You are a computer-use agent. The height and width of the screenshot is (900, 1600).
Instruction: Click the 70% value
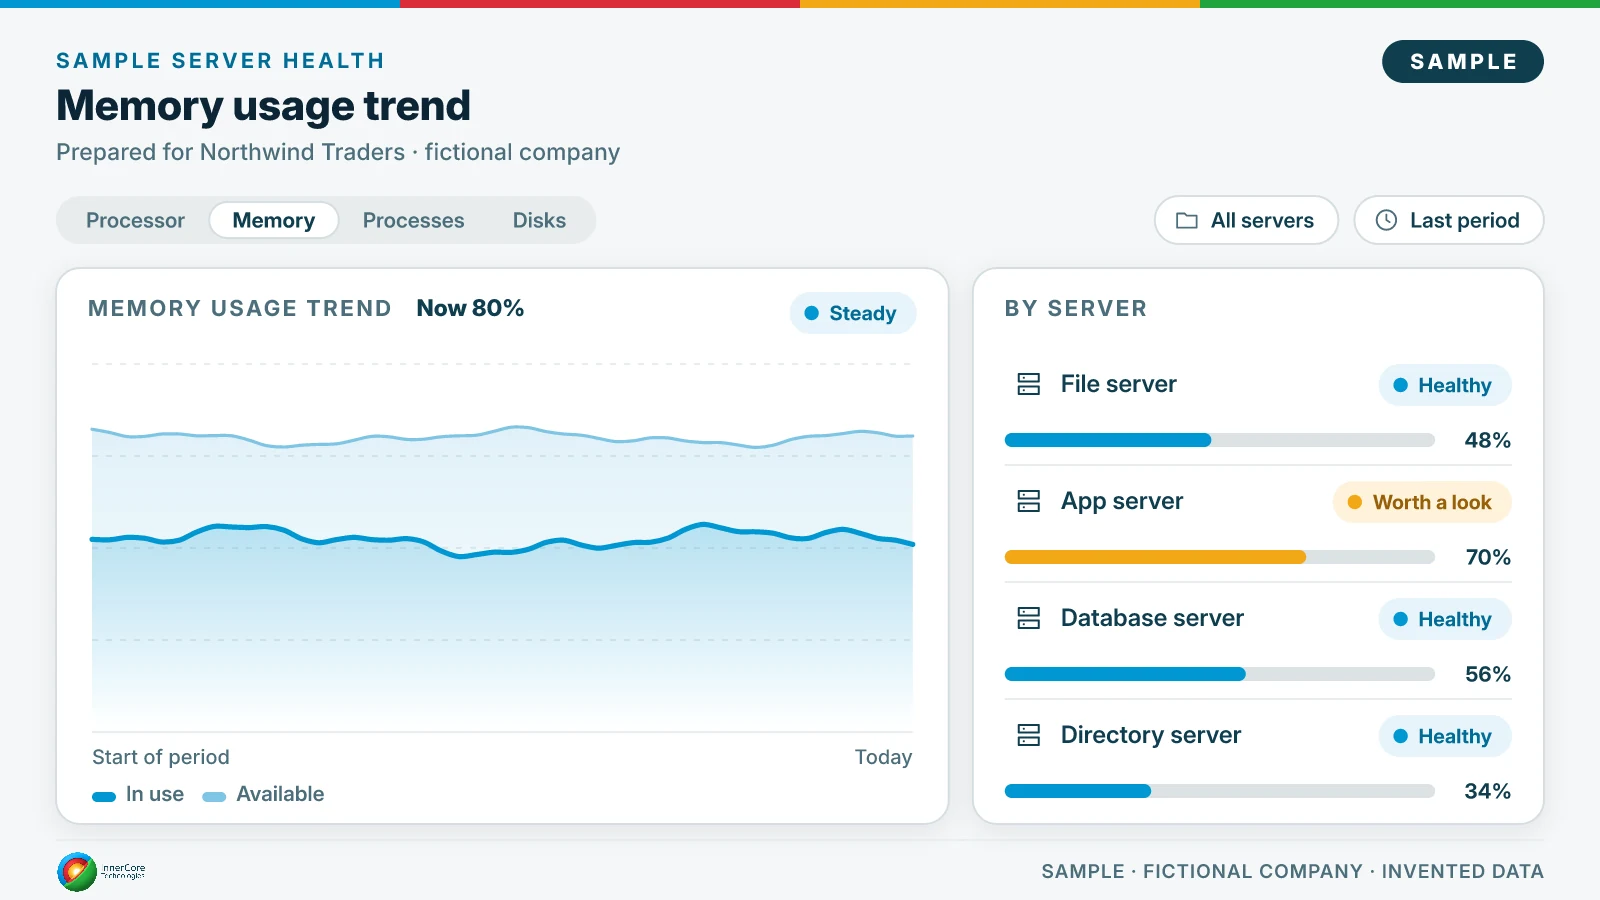click(x=1487, y=557)
